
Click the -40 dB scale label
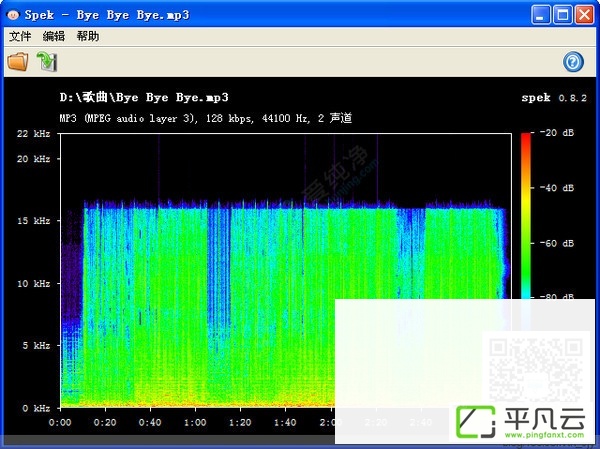point(557,188)
